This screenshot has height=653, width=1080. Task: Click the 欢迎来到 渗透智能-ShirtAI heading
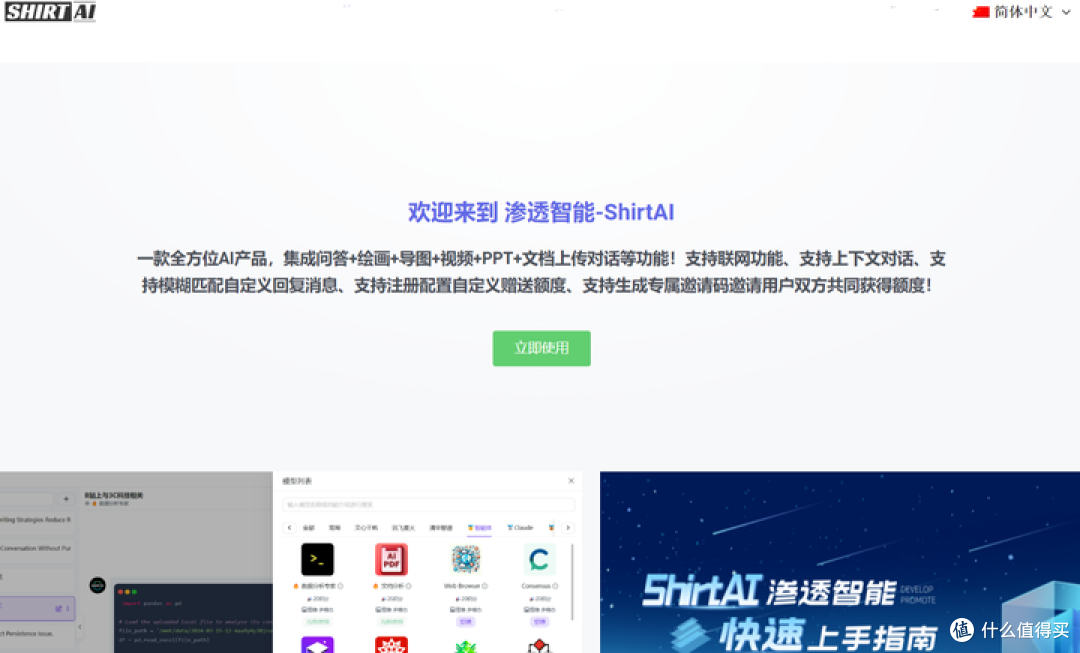(x=541, y=212)
